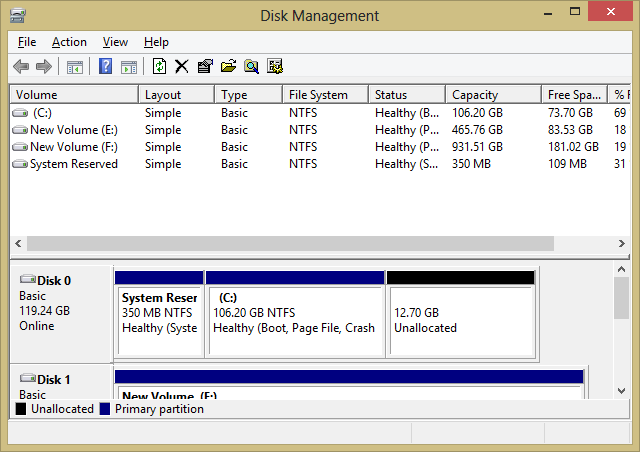Toggle the console tree pane icon

74,67
